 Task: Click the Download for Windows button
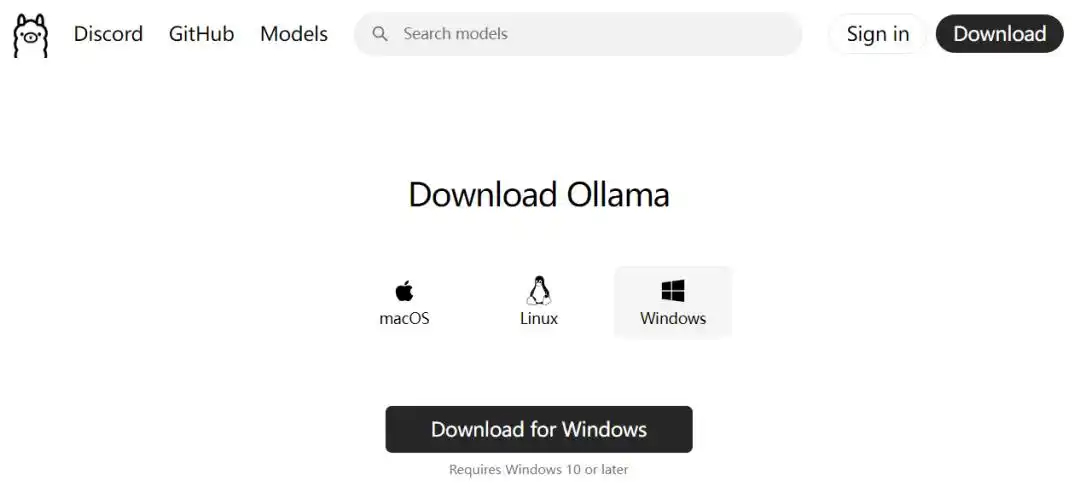click(x=539, y=429)
